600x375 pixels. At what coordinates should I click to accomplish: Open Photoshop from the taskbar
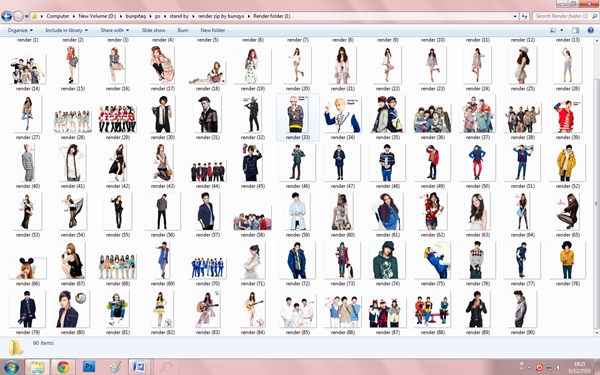(89, 367)
